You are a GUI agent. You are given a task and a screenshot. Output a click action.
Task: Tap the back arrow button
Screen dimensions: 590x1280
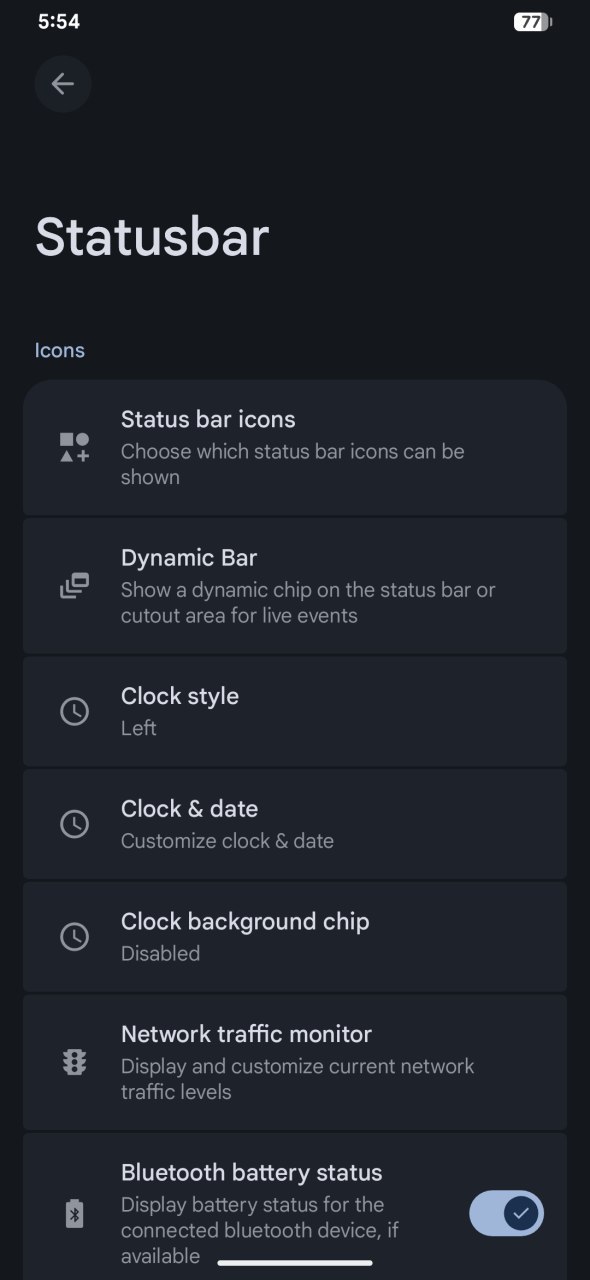point(63,84)
